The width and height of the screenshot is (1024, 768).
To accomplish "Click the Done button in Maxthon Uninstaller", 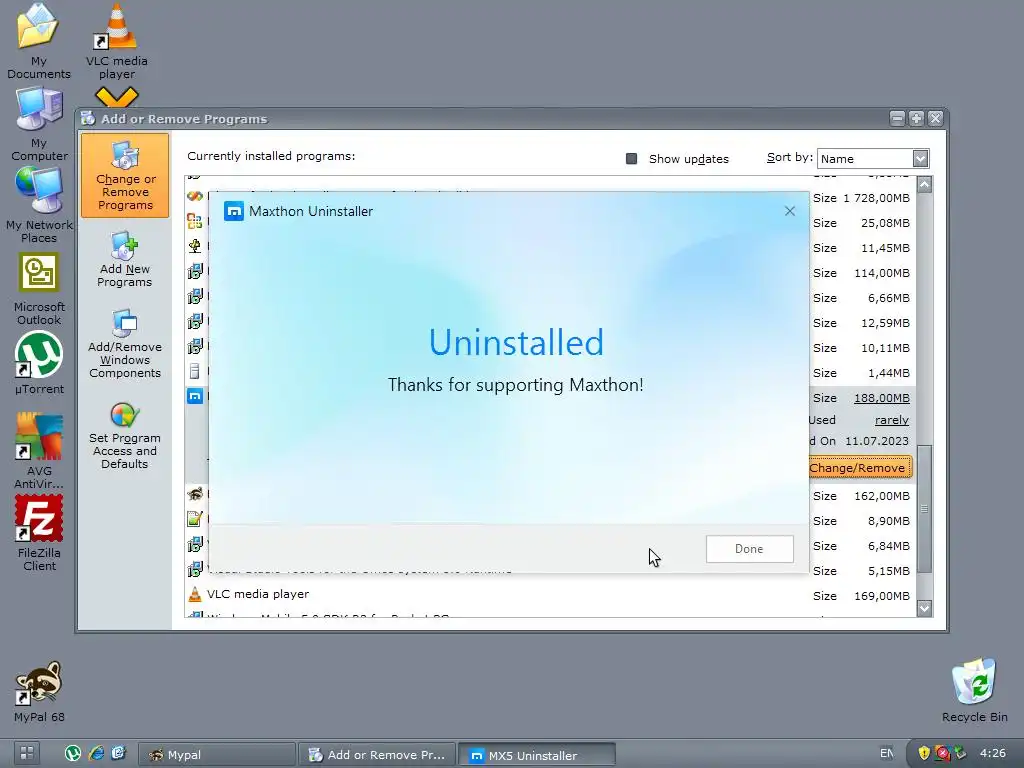I will click(749, 549).
